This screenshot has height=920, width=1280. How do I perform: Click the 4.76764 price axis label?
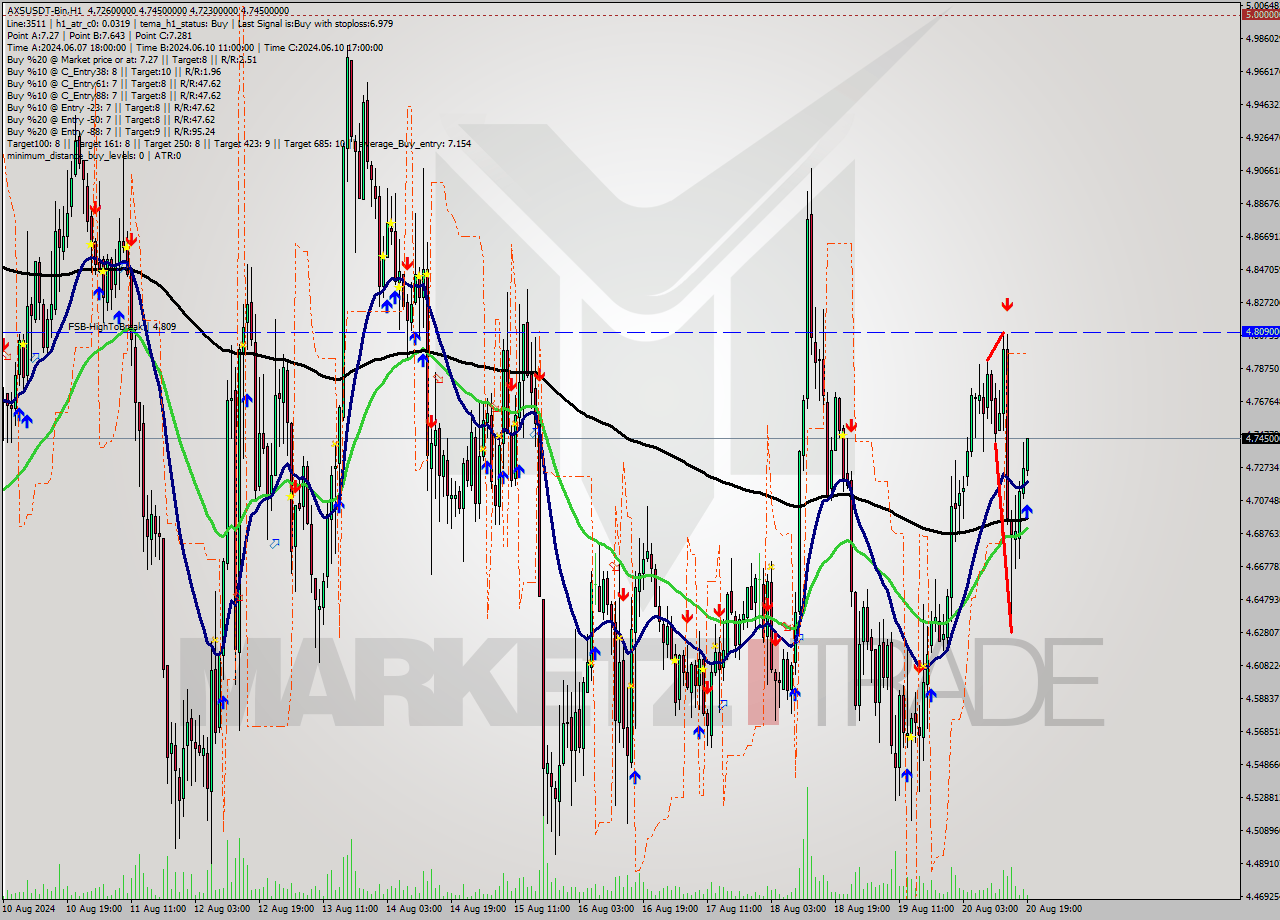pyautogui.click(x=1262, y=401)
